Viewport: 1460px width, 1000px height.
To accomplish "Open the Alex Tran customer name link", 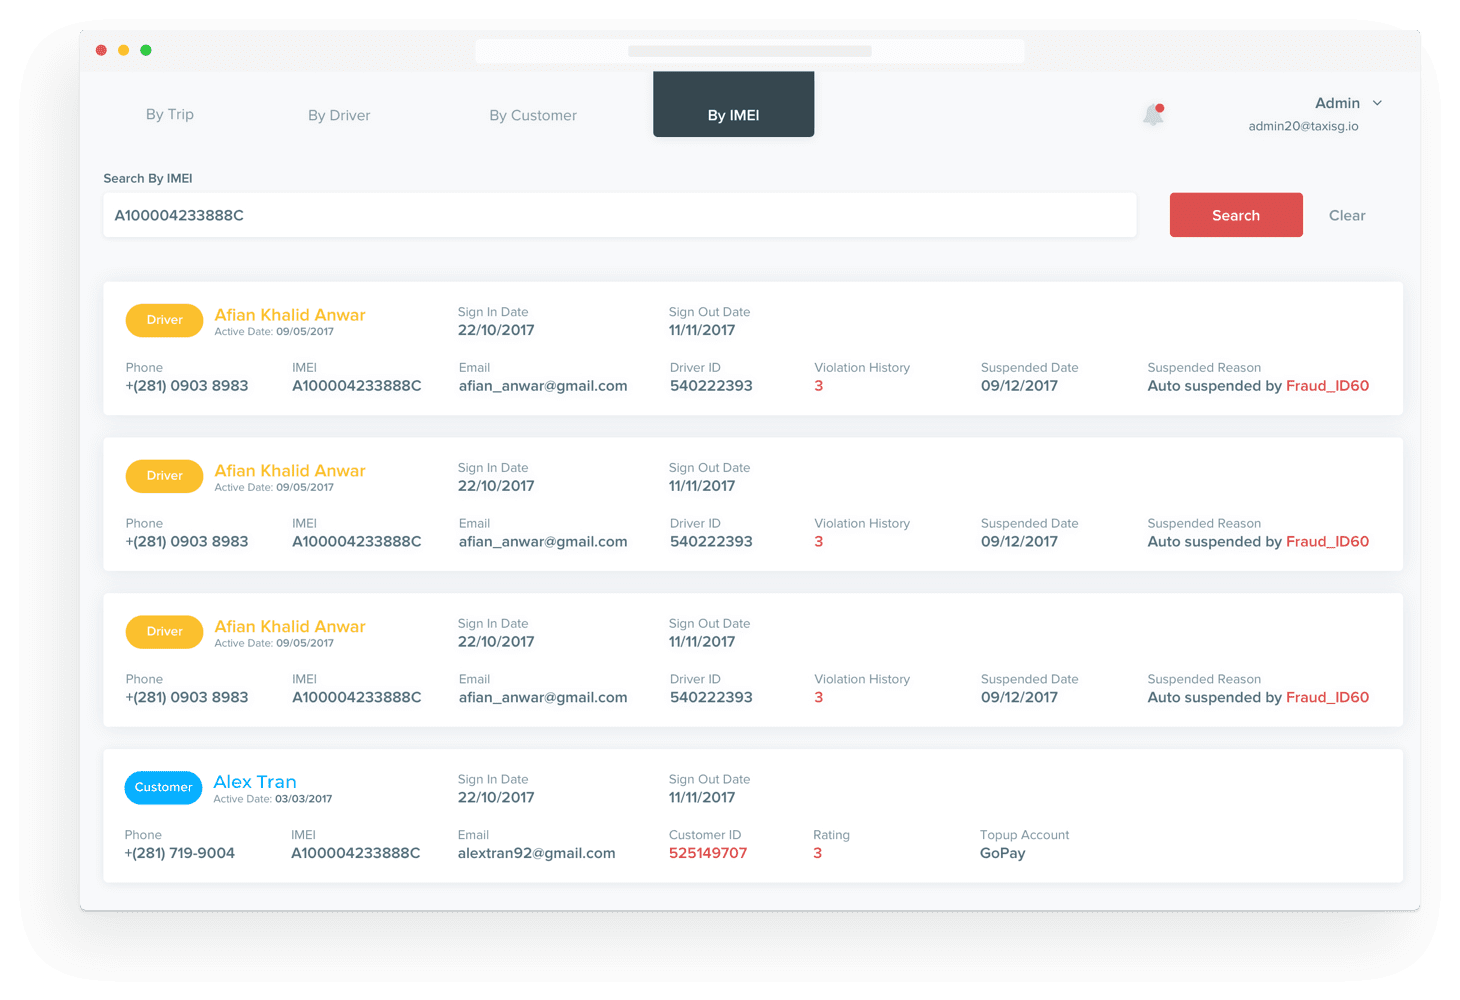I will pyautogui.click(x=255, y=781).
